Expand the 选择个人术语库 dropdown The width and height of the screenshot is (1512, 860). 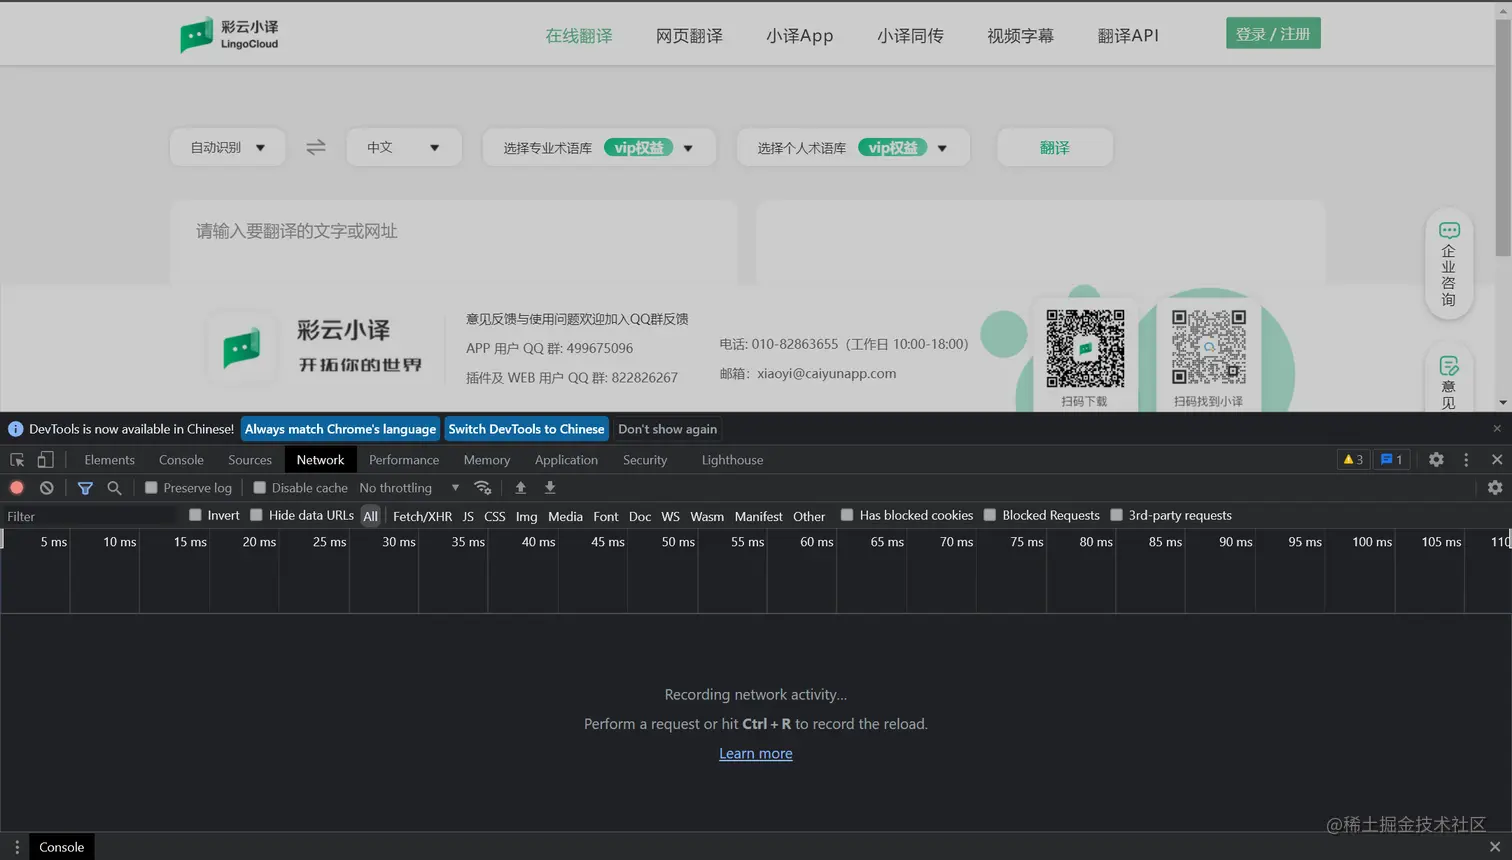(x=853, y=147)
